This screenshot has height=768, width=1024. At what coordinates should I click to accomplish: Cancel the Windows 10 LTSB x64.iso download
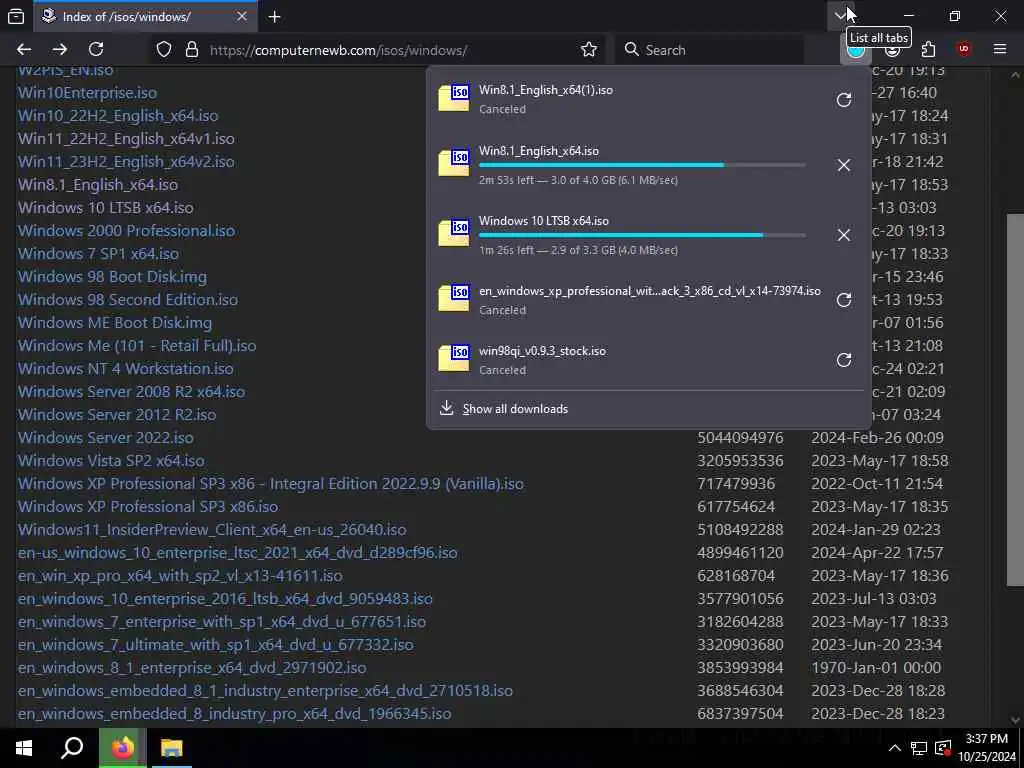click(844, 235)
